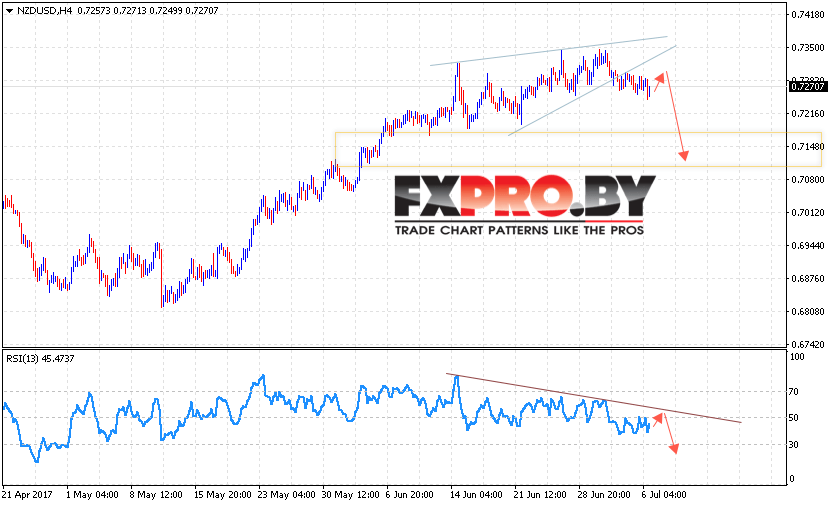The height and width of the screenshot is (506, 829).
Task: Click the RSI level 50 label
Action: [x=794, y=418]
